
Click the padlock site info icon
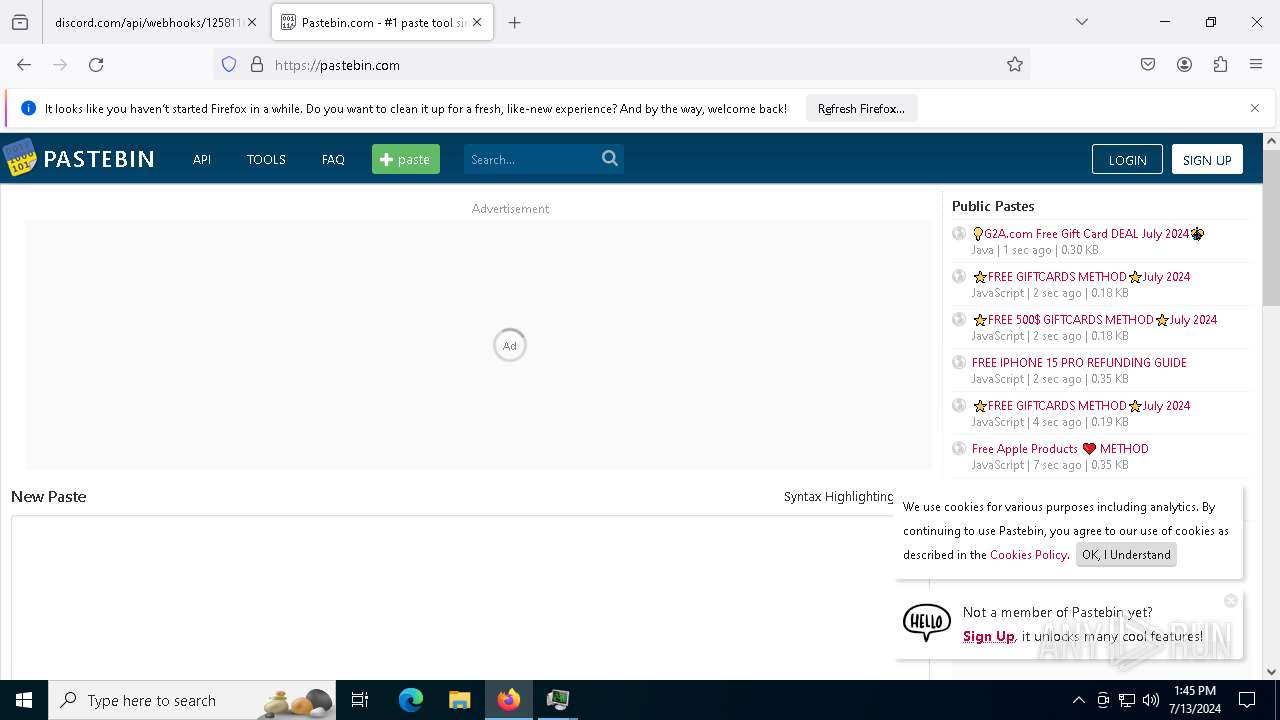coord(257,65)
